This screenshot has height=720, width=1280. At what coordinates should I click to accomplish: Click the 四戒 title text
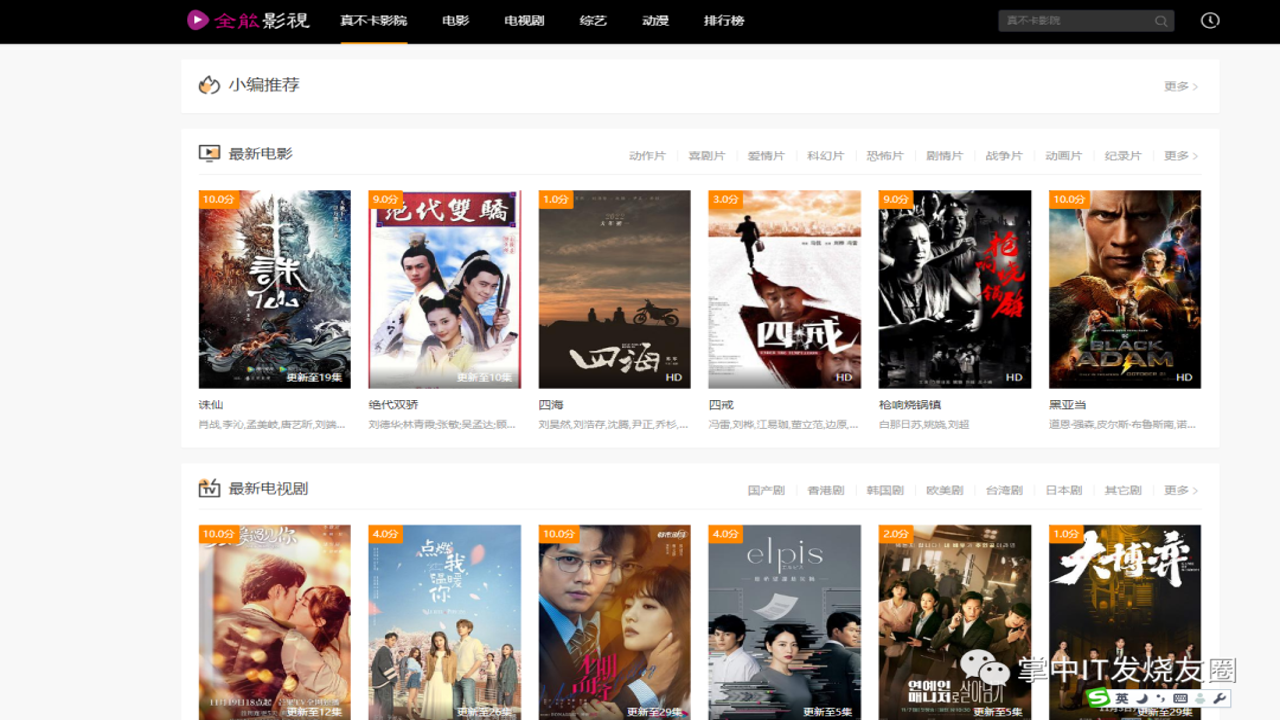721,405
